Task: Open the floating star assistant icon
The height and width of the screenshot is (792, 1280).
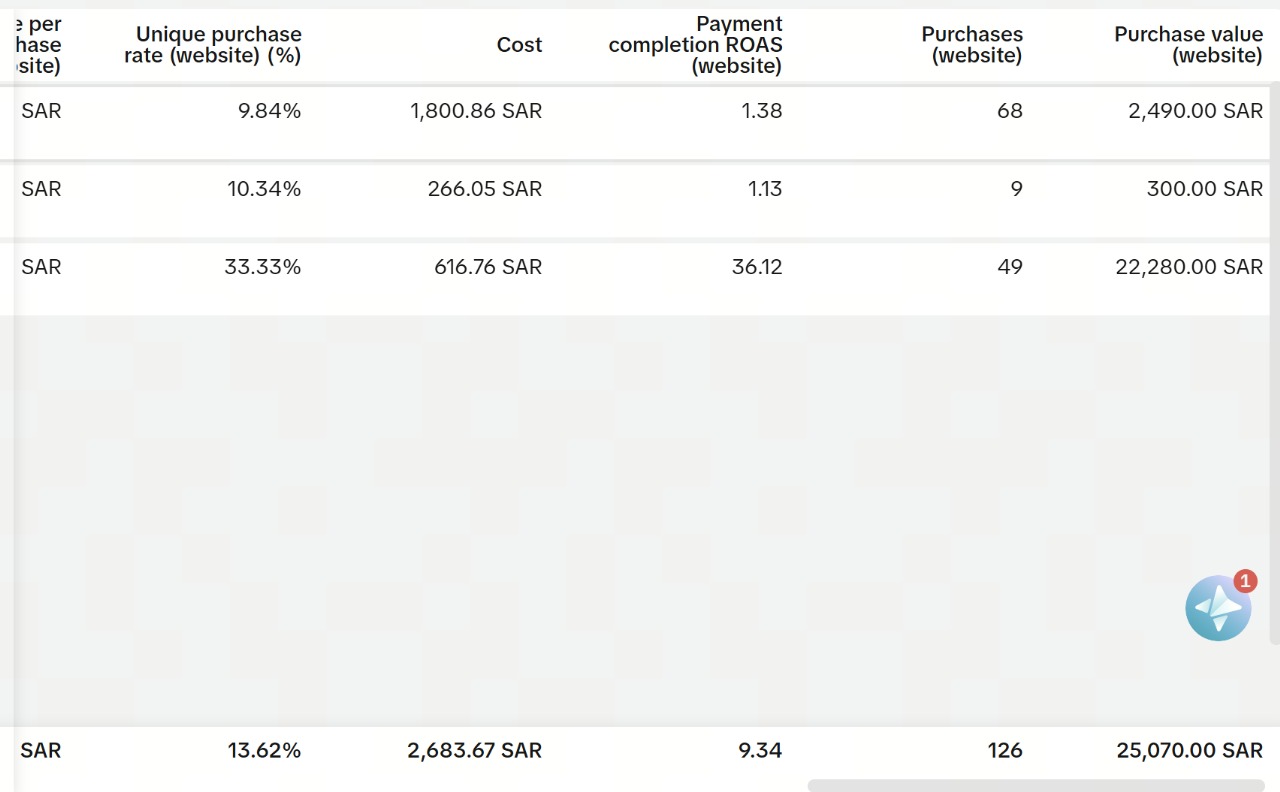Action: tap(1217, 608)
